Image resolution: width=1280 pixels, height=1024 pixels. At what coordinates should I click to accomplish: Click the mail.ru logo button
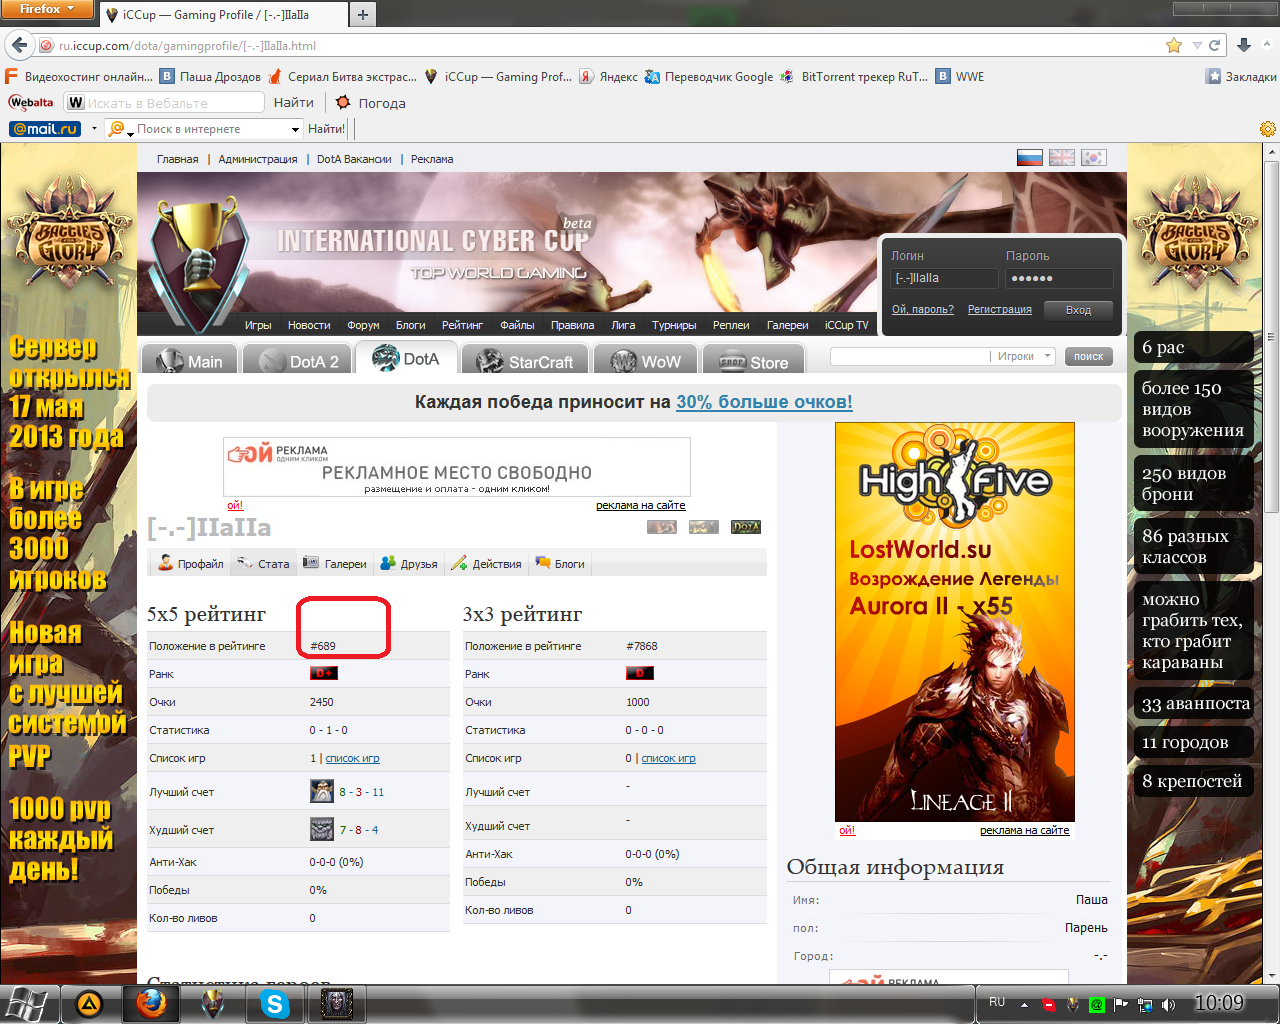coord(45,129)
